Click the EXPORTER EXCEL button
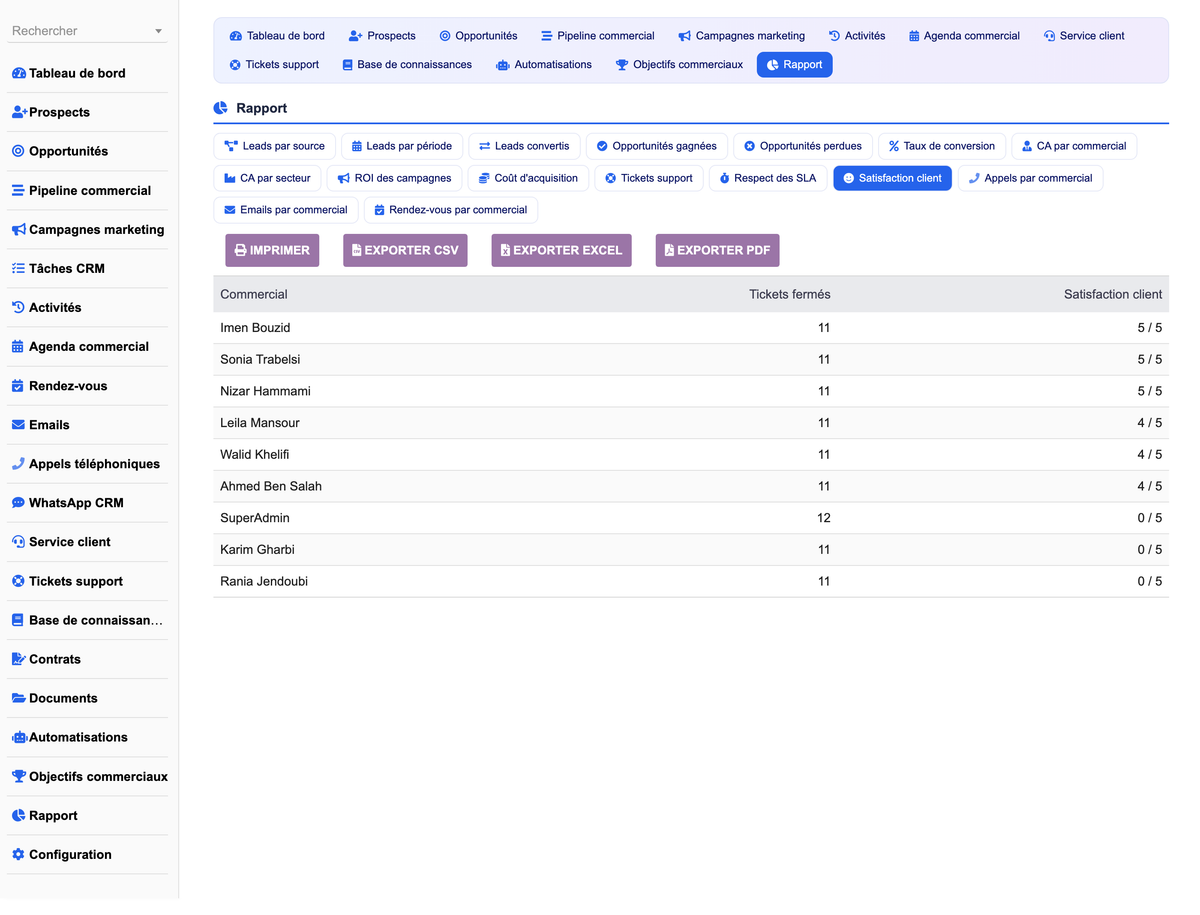Screen dimensions: 1200x915 point(561,250)
